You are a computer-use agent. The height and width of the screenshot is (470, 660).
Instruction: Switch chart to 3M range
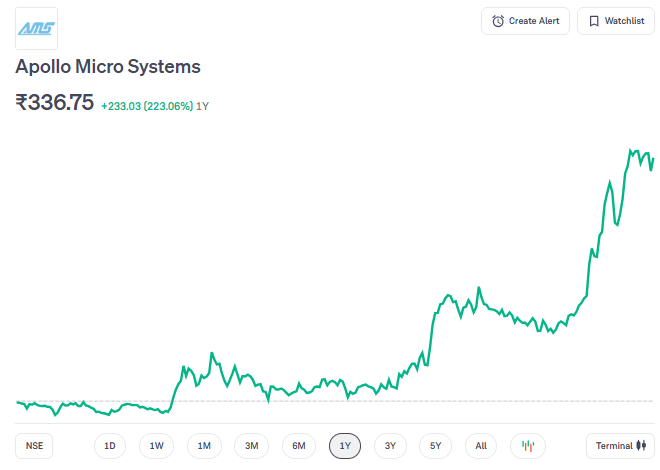tap(252, 446)
